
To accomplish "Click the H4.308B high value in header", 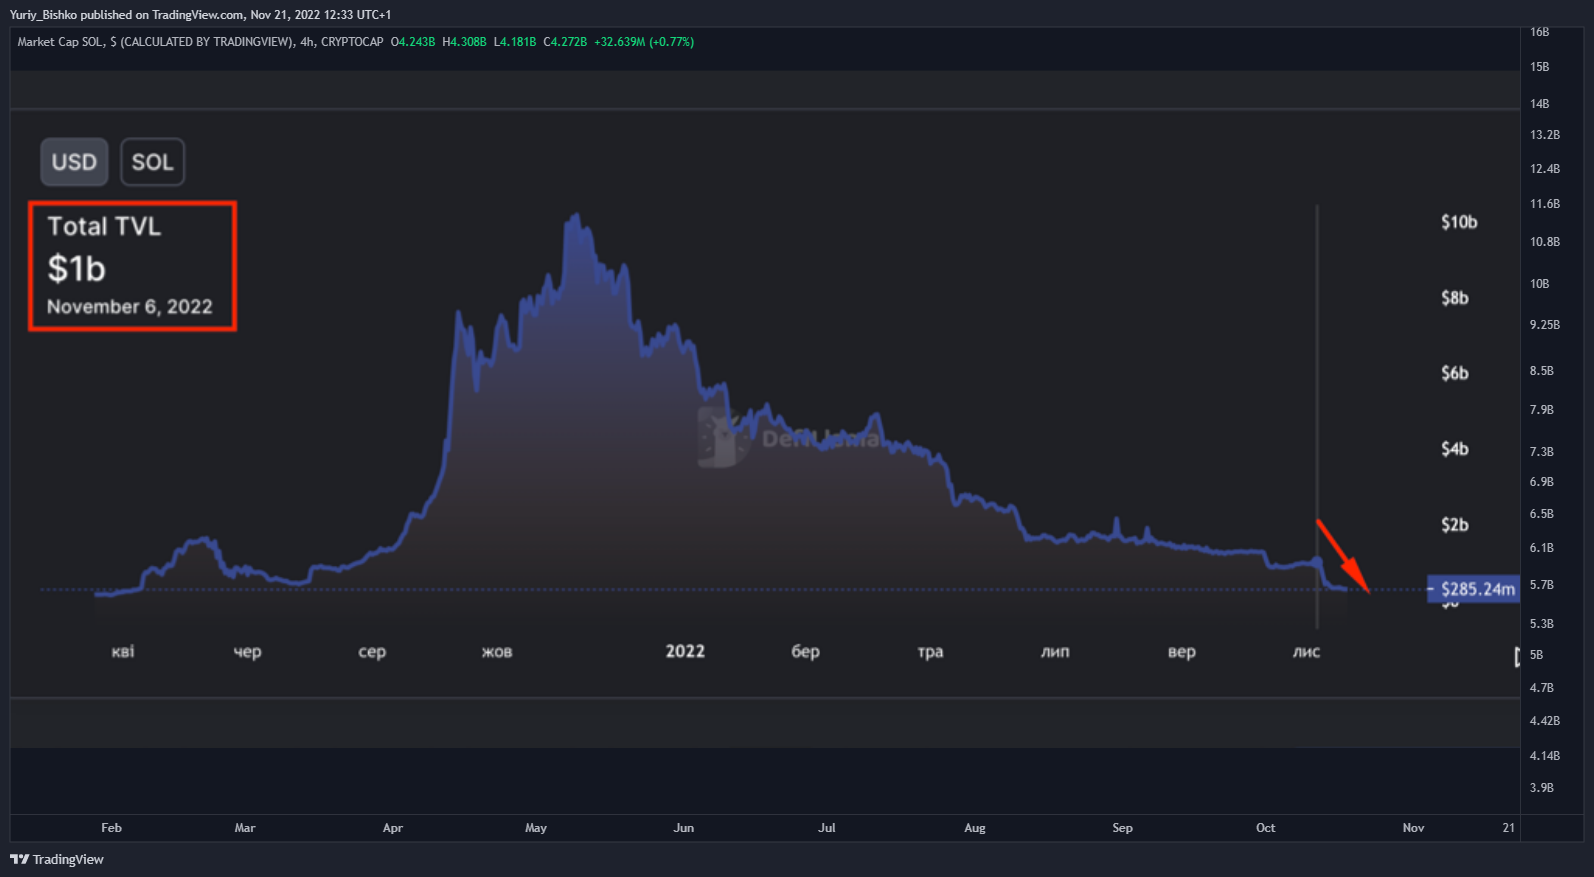I will pyautogui.click(x=465, y=42).
